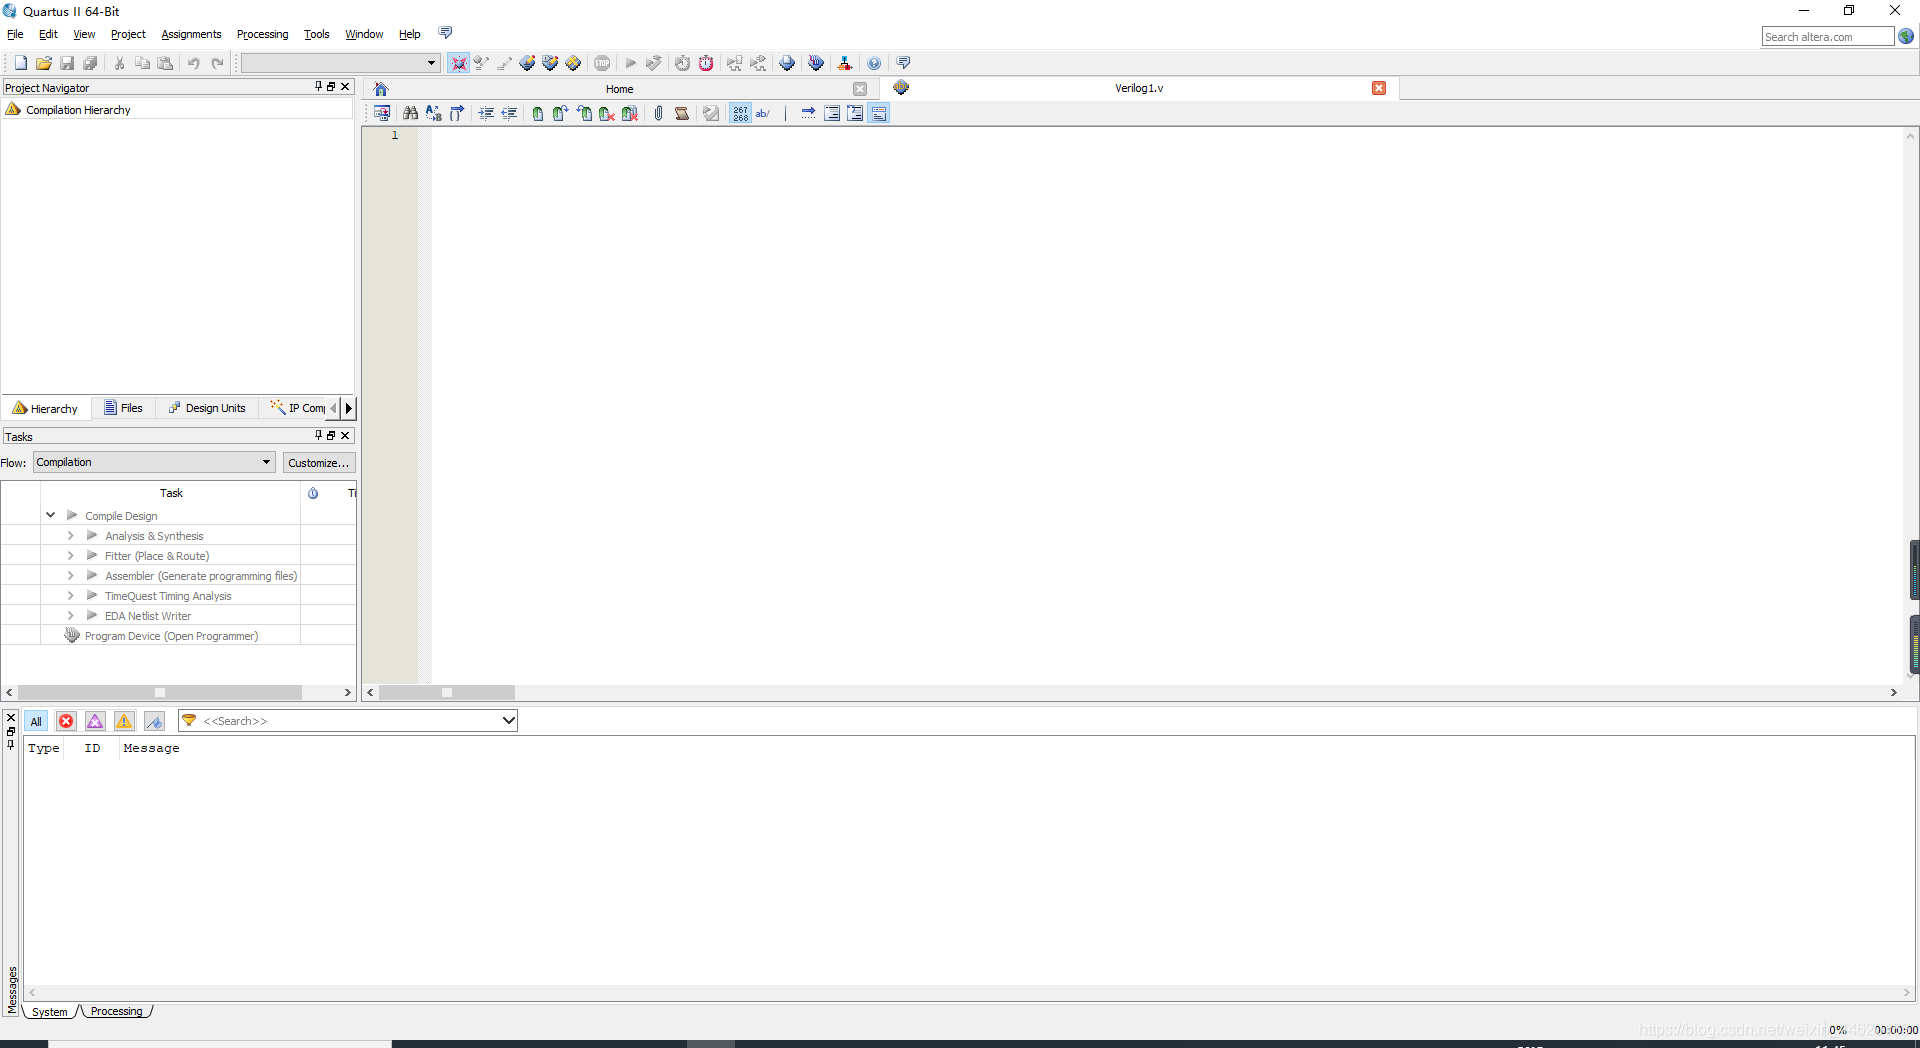Open the Help question-mark icon
The image size is (1920, 1048).
(874, 63)
